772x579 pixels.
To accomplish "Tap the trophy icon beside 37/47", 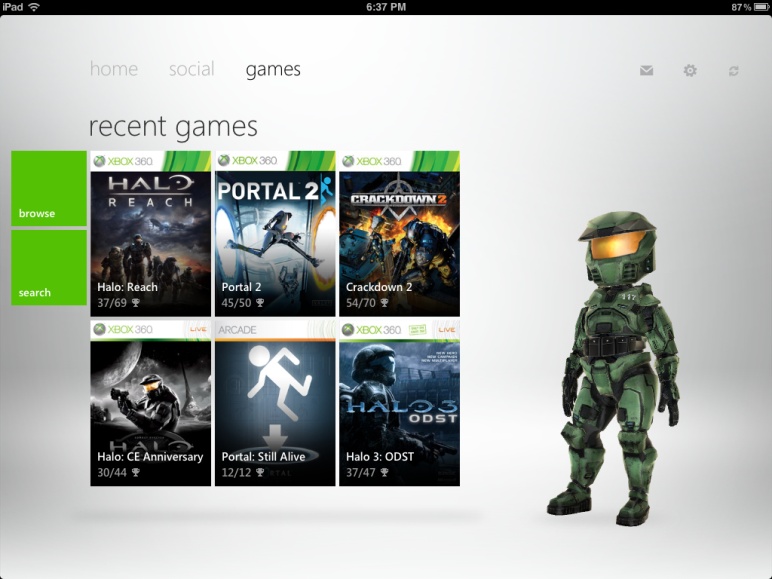I will tap(384, 473).
